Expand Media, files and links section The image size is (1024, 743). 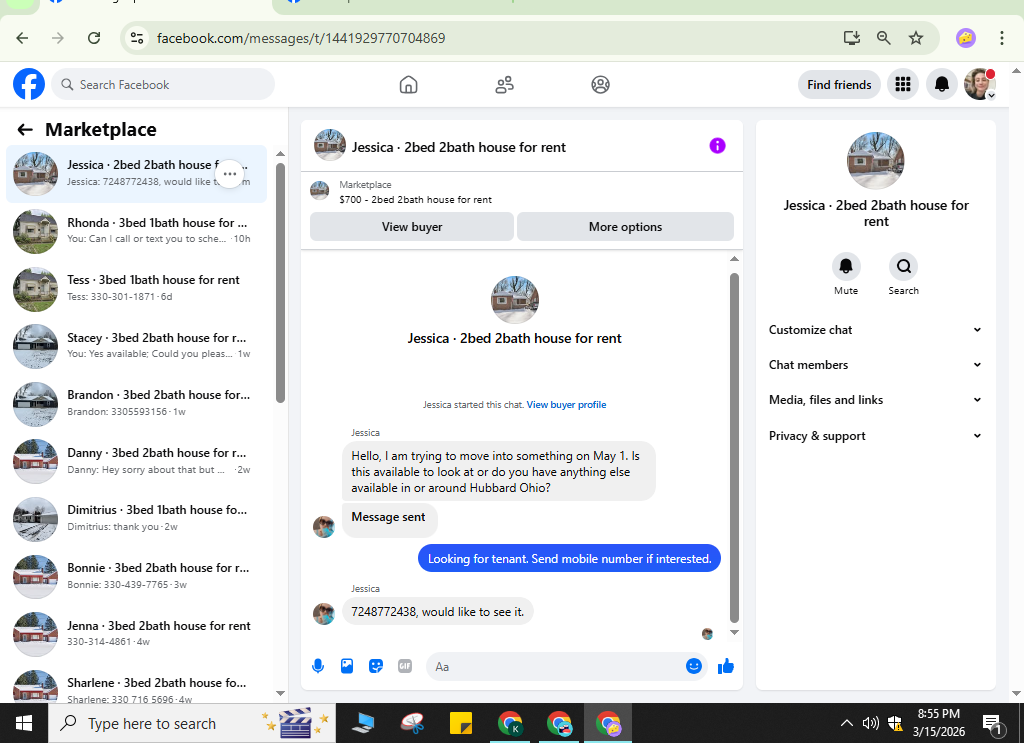(875, 400)
